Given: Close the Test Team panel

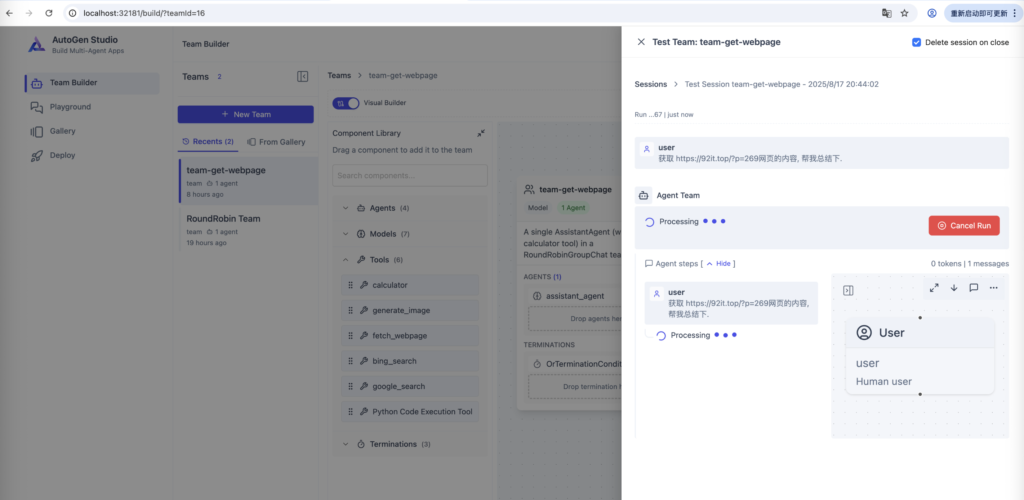Looking at the screenshot, I should [641, 42].
